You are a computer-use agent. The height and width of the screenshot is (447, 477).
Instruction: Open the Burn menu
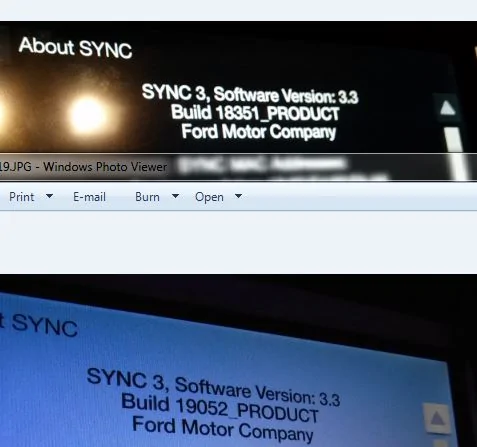[x=147, y=197]
